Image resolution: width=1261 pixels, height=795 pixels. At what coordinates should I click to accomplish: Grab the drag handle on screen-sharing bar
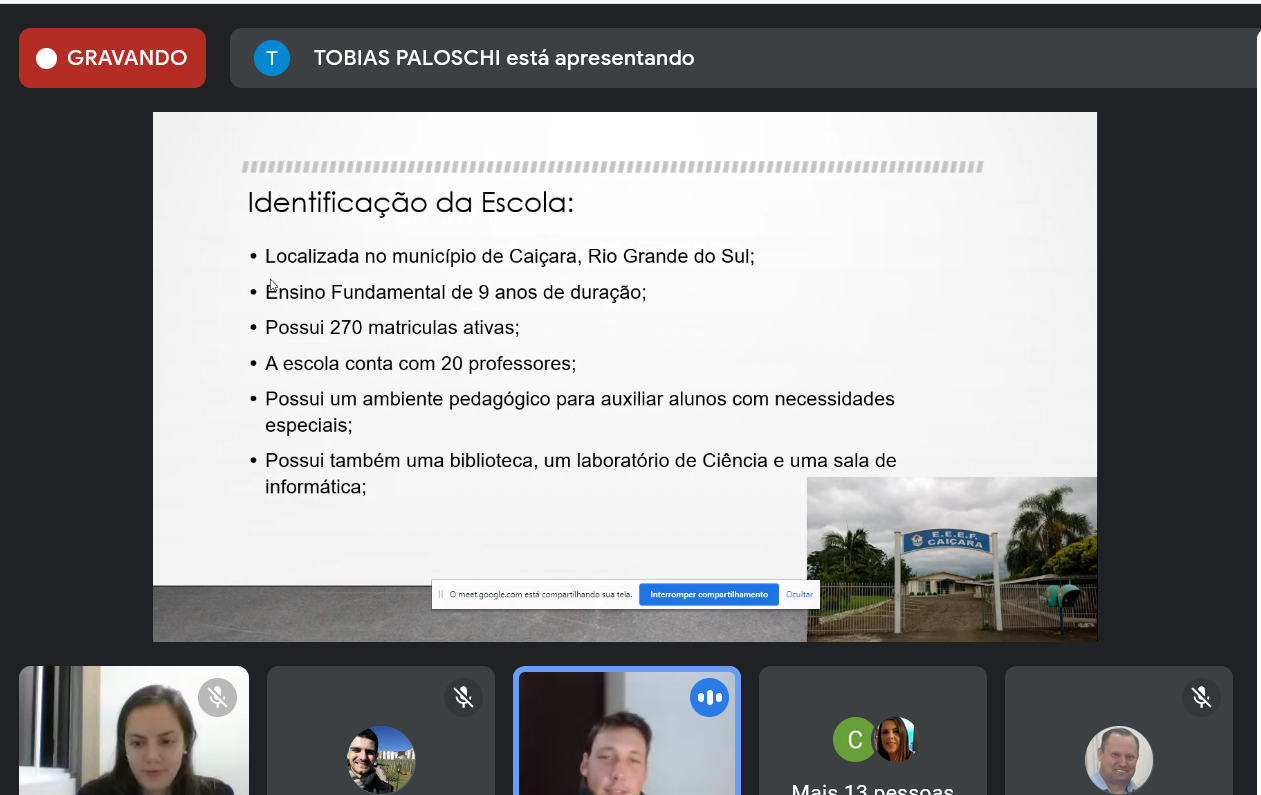click(x=440, y=594)
